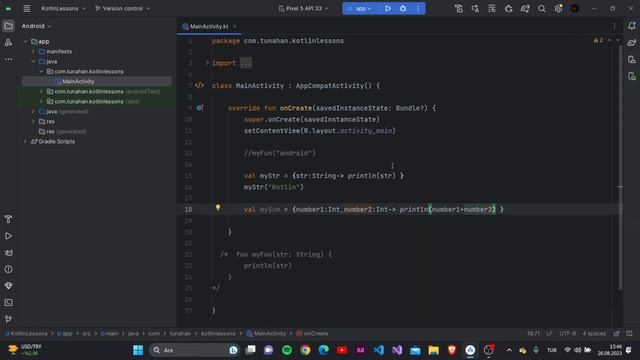Select the Pixel 5 API 33 device dropdown
Viewport: 640px width, 360px height.
(303, 9)
